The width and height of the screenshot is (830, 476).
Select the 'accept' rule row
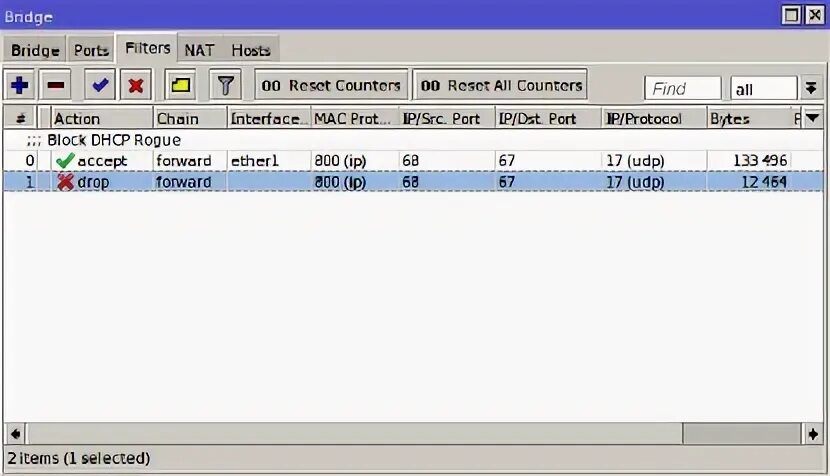click(413, 160)
